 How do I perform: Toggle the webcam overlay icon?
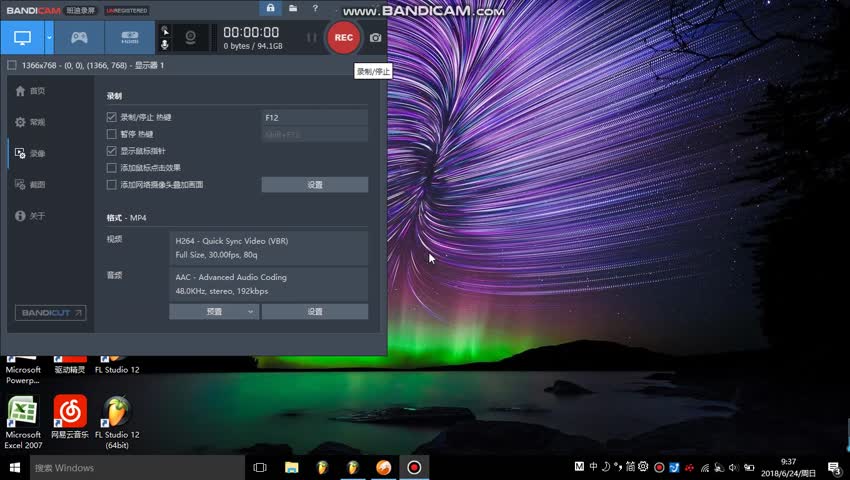pos(190,37)
